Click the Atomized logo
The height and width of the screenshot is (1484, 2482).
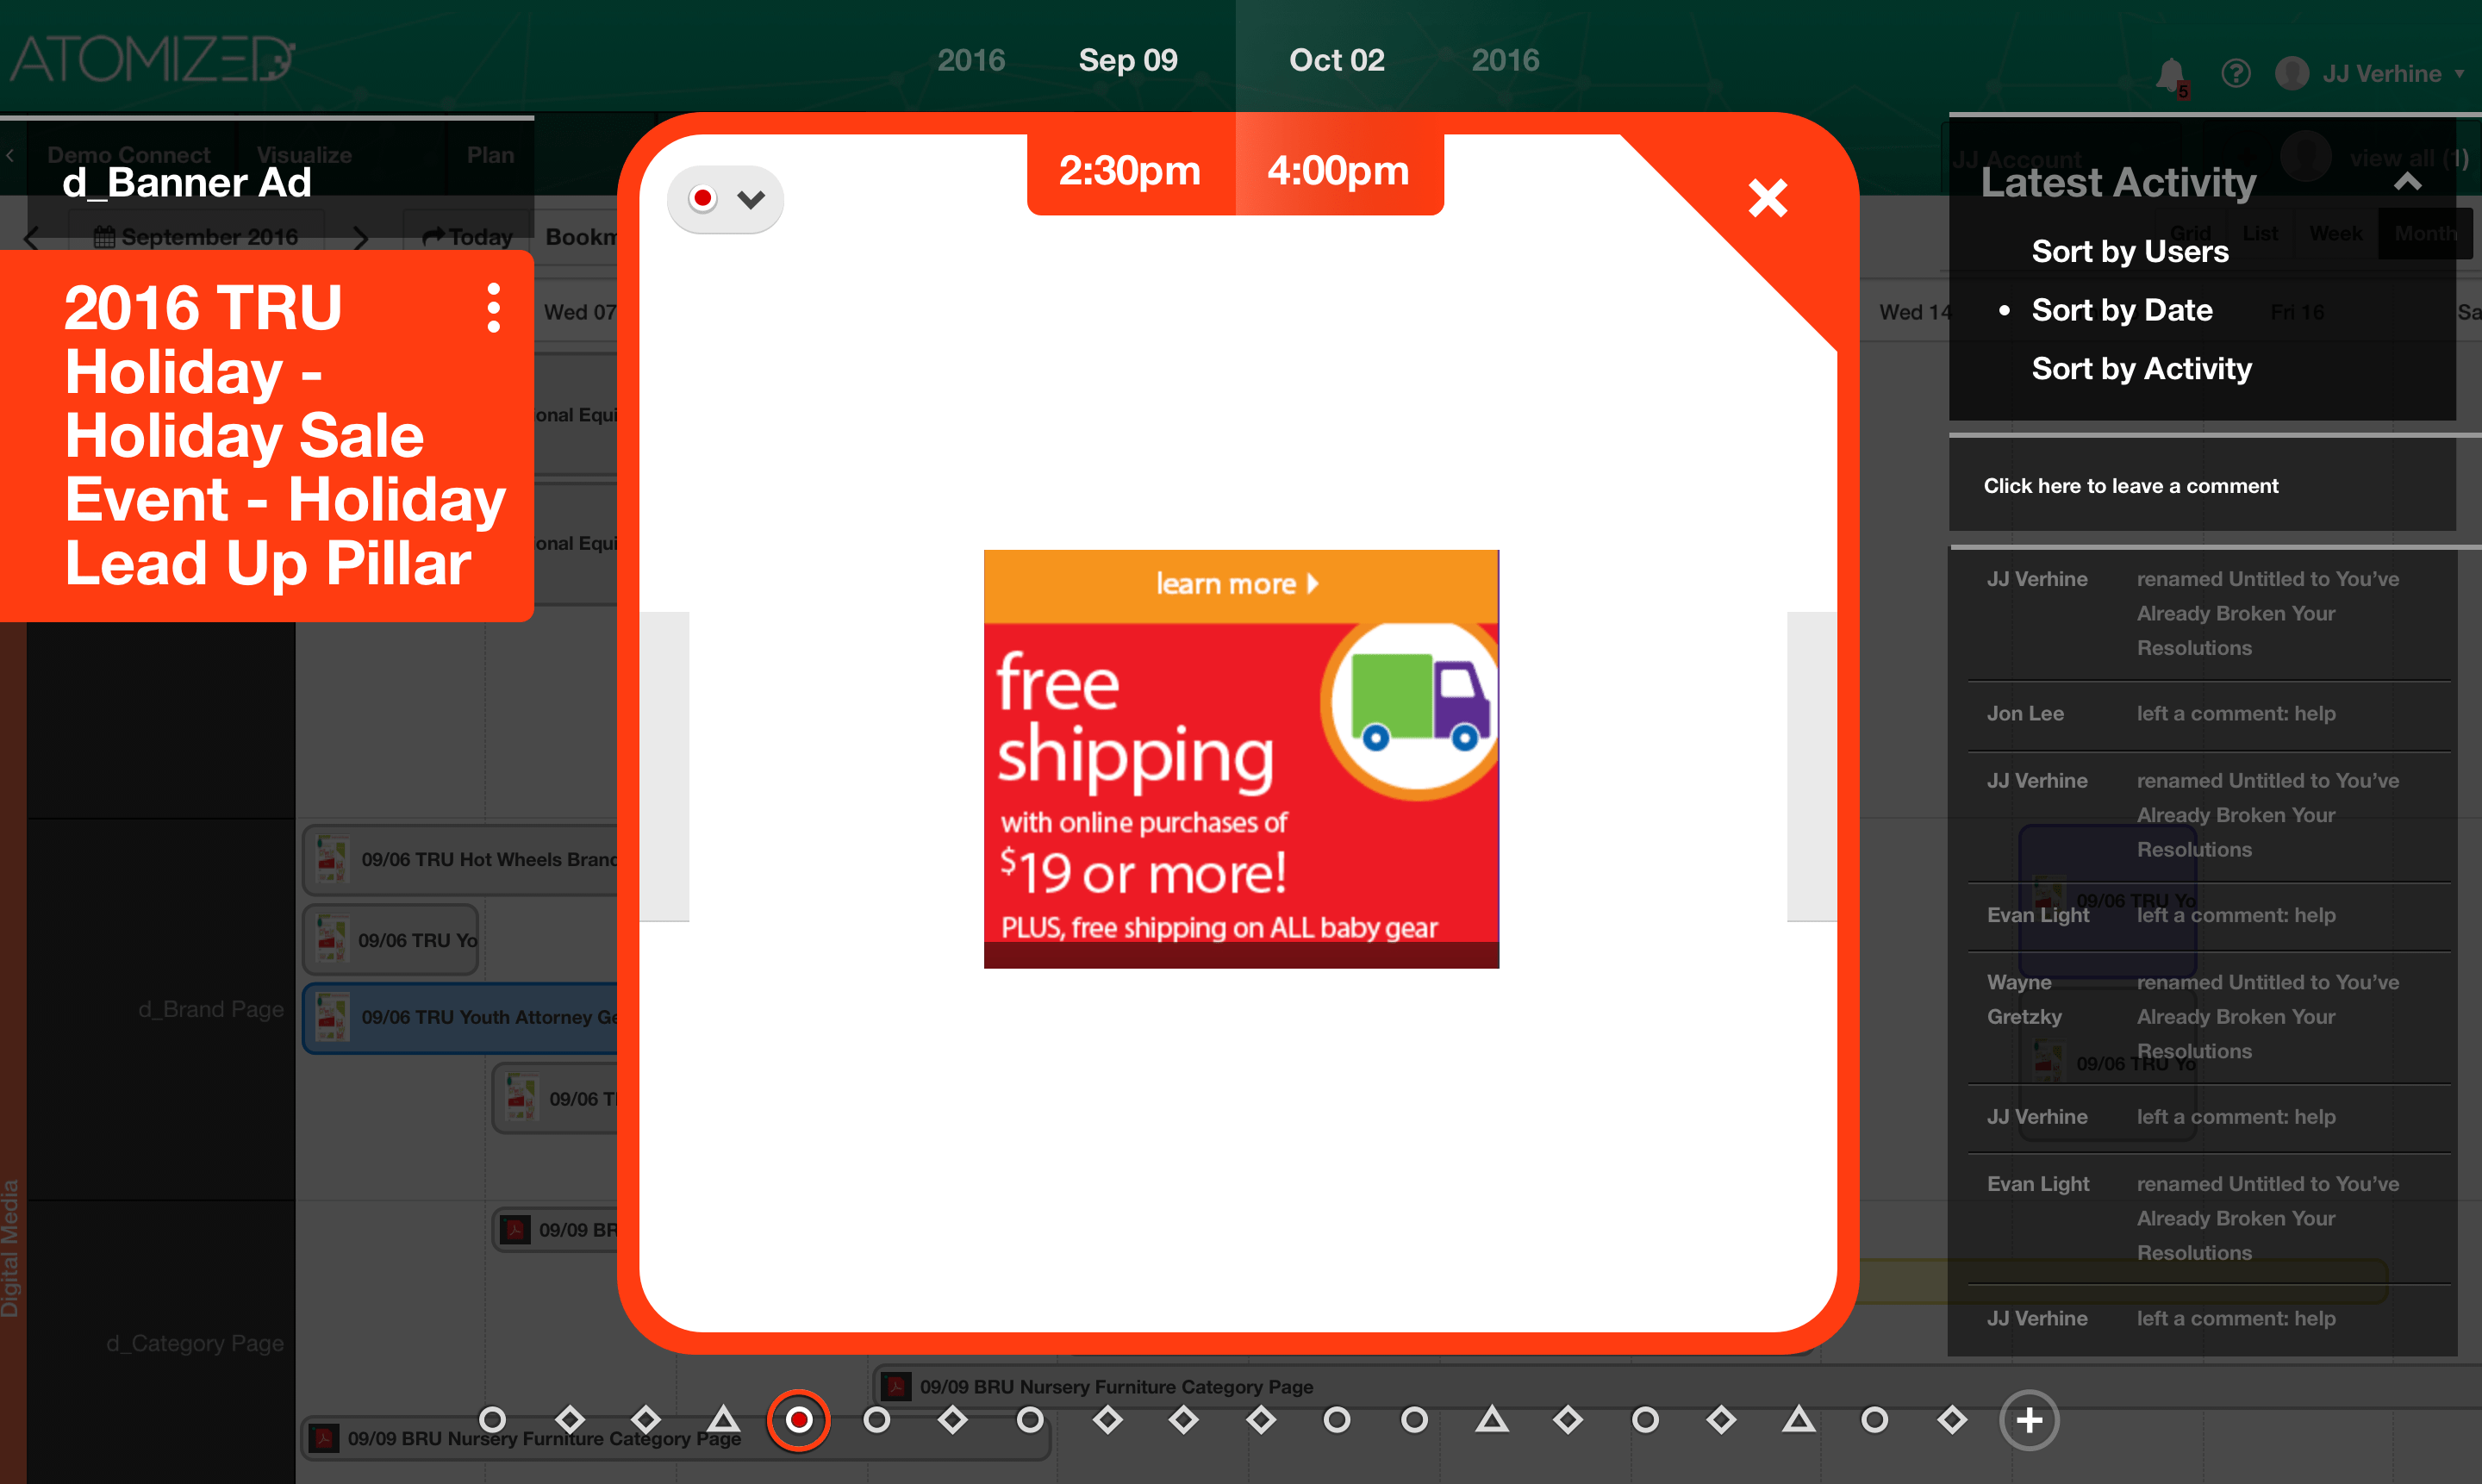pos(152,59)
